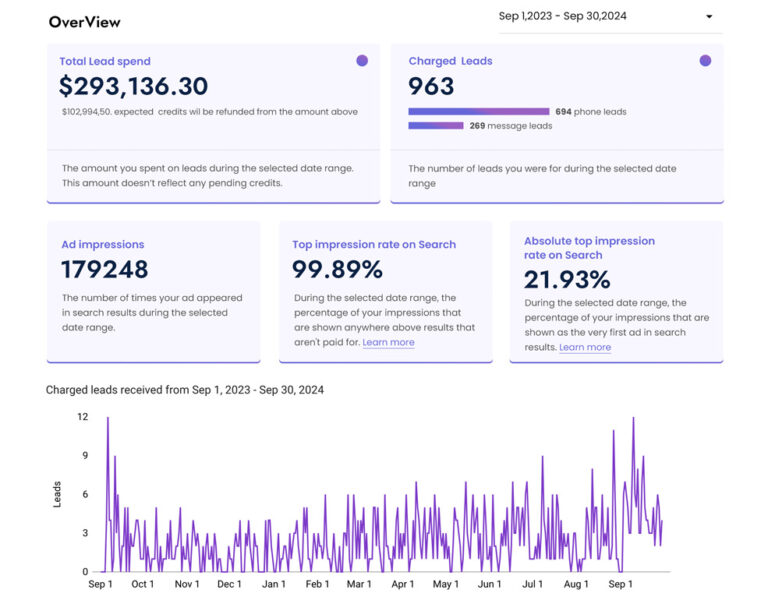768x611 pixels.
Task: Select the Ad impressions card title
Action: tap(103, 244)
